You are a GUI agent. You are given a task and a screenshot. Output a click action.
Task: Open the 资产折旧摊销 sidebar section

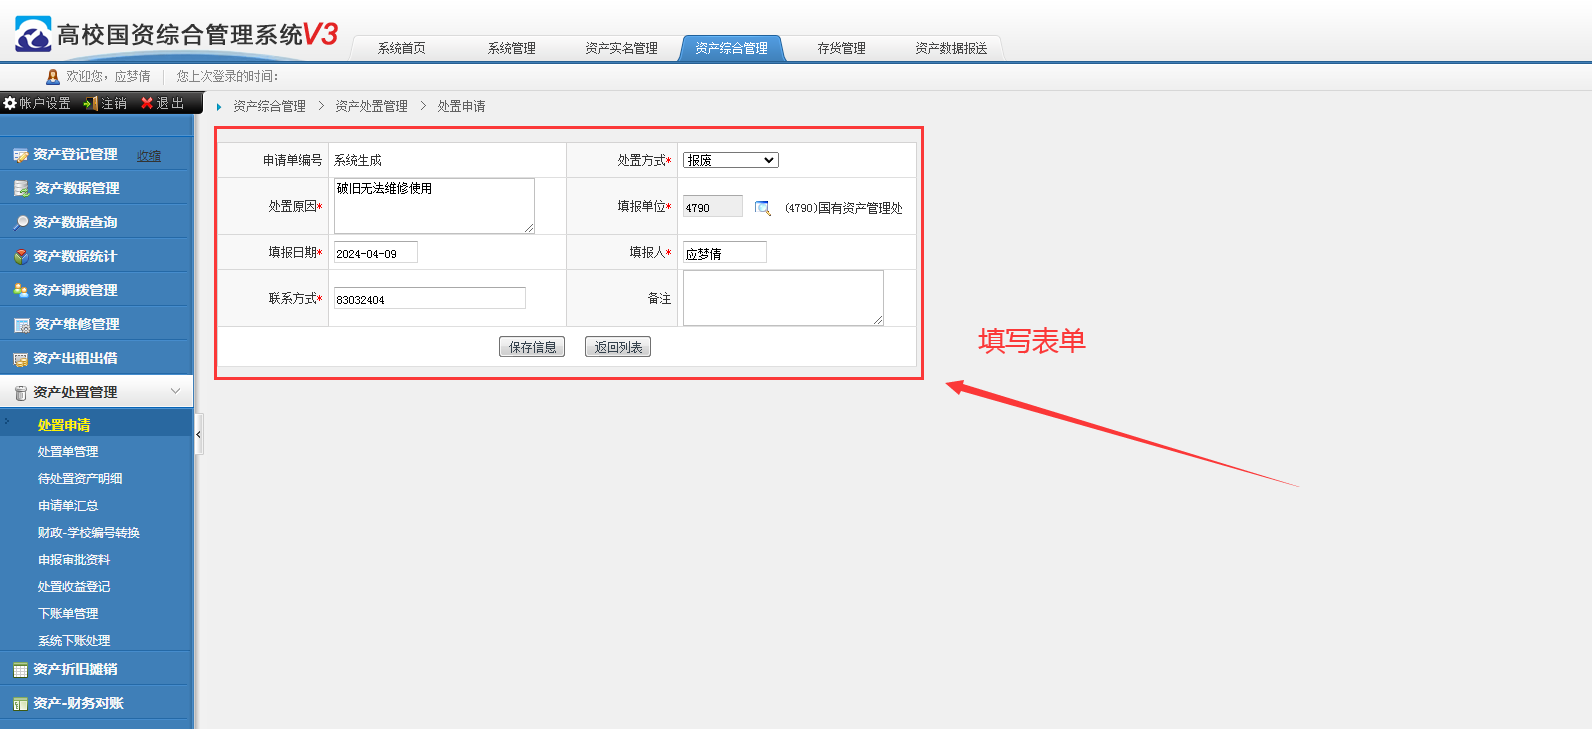coord(75,669)
